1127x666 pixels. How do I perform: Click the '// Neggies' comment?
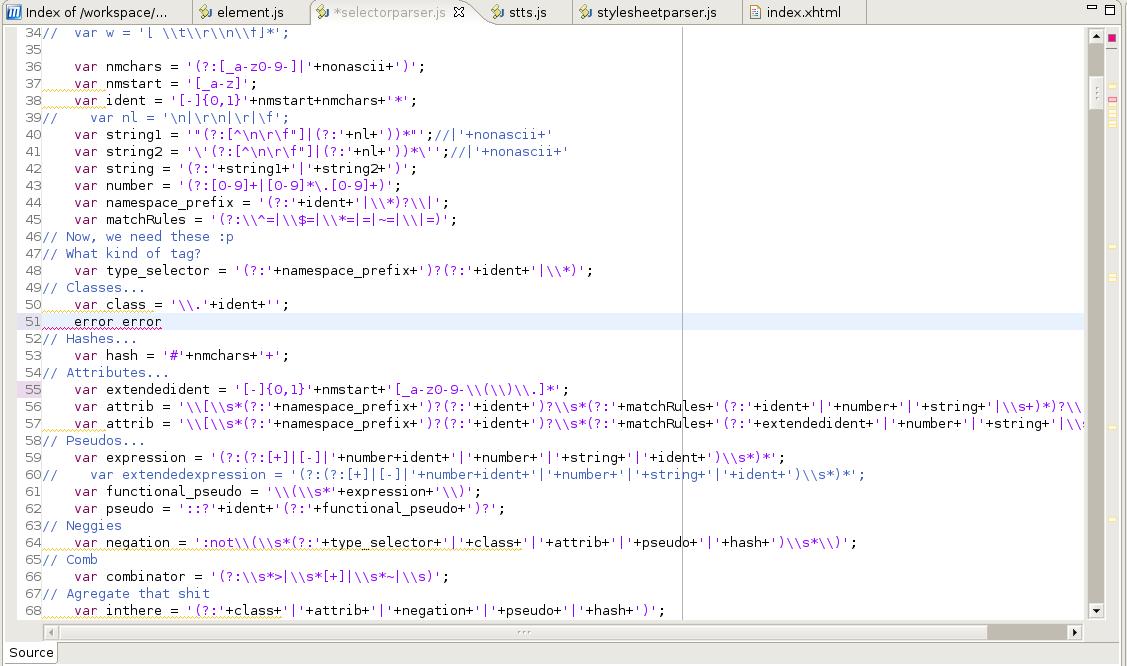[82, 526]
